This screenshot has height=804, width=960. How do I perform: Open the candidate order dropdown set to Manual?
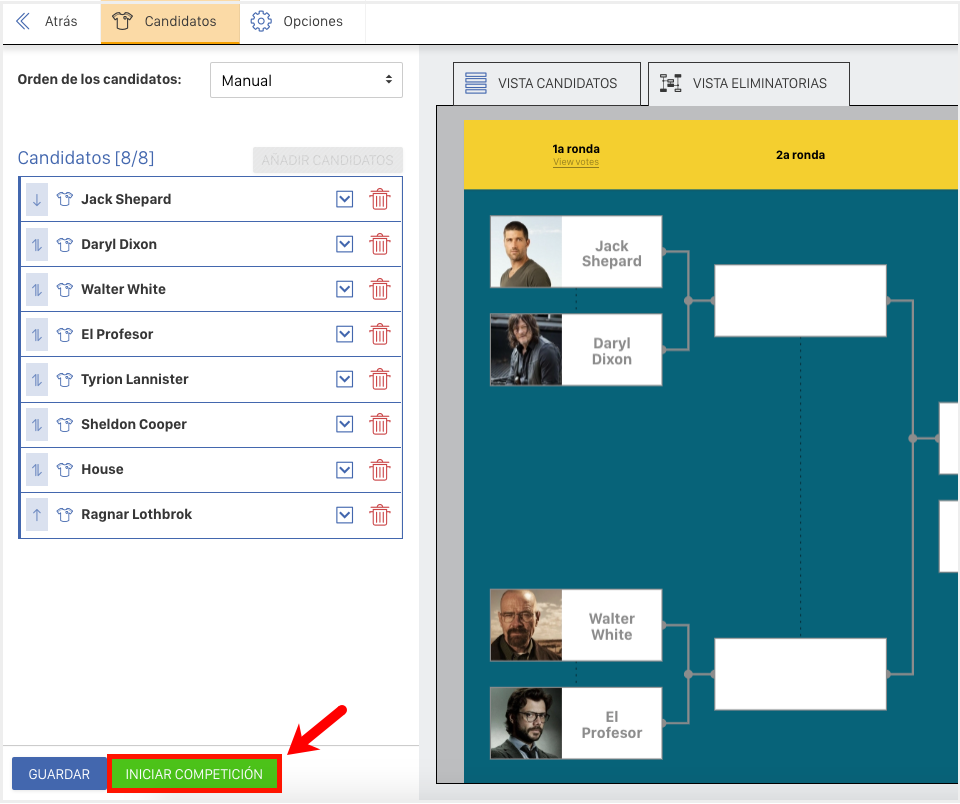click(306, 80)
